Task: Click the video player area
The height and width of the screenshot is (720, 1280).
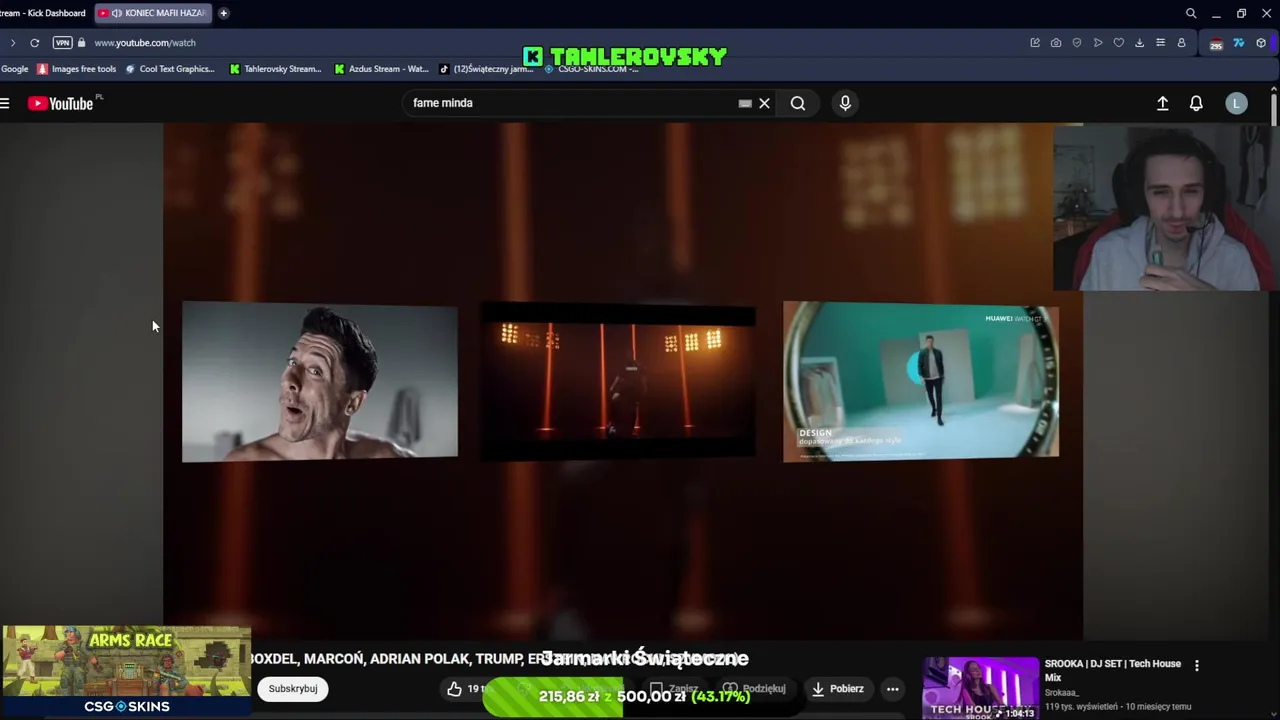Action: click(623, 381)
